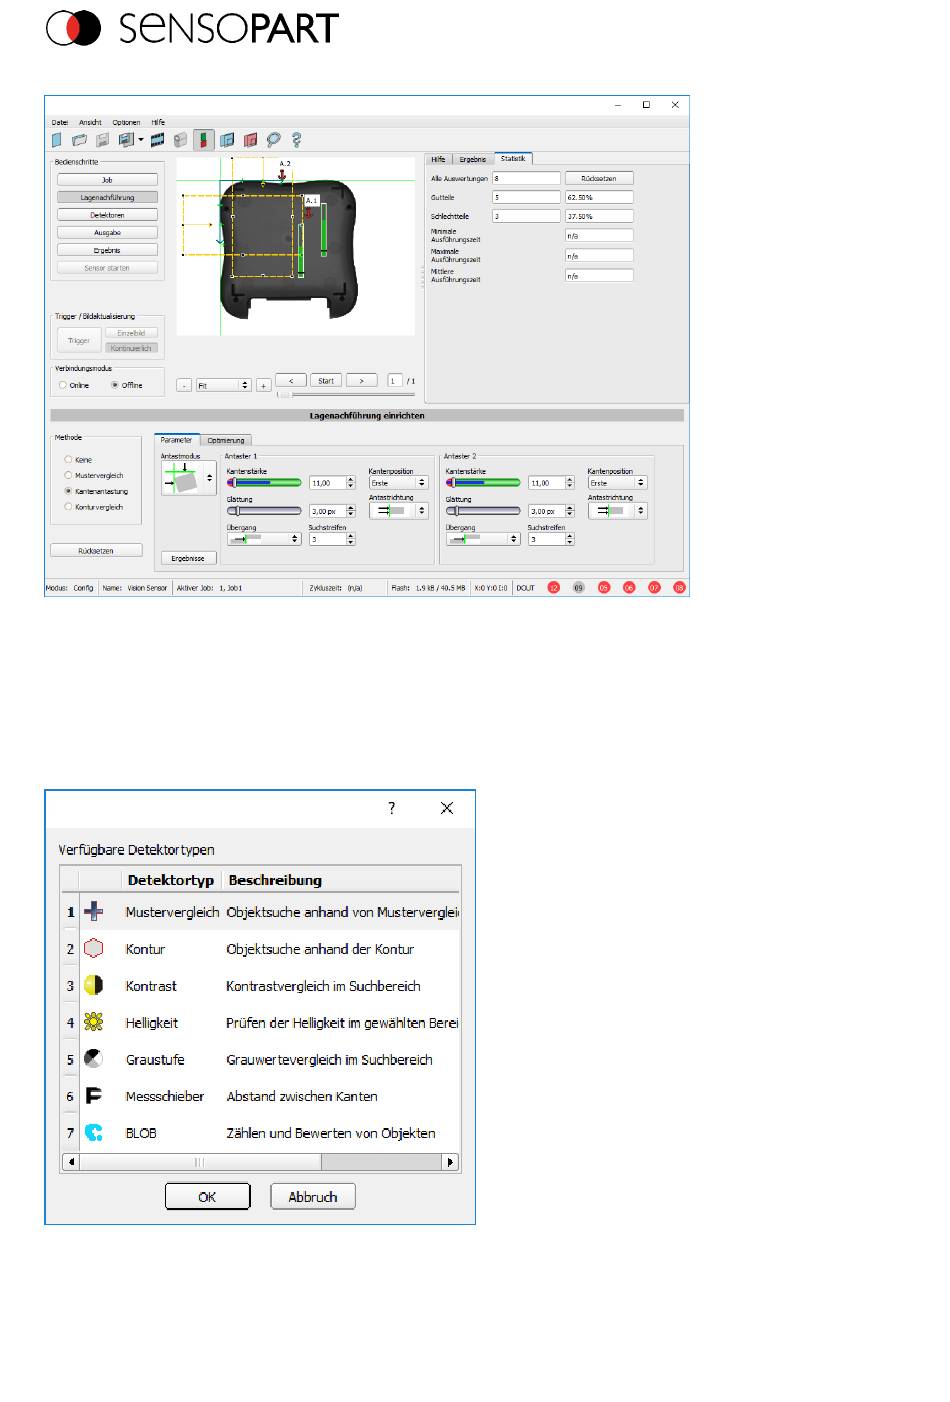Screen dimensions: 950x1402
Task: Click the Ergebnisse button
Action: coord(188,558)
